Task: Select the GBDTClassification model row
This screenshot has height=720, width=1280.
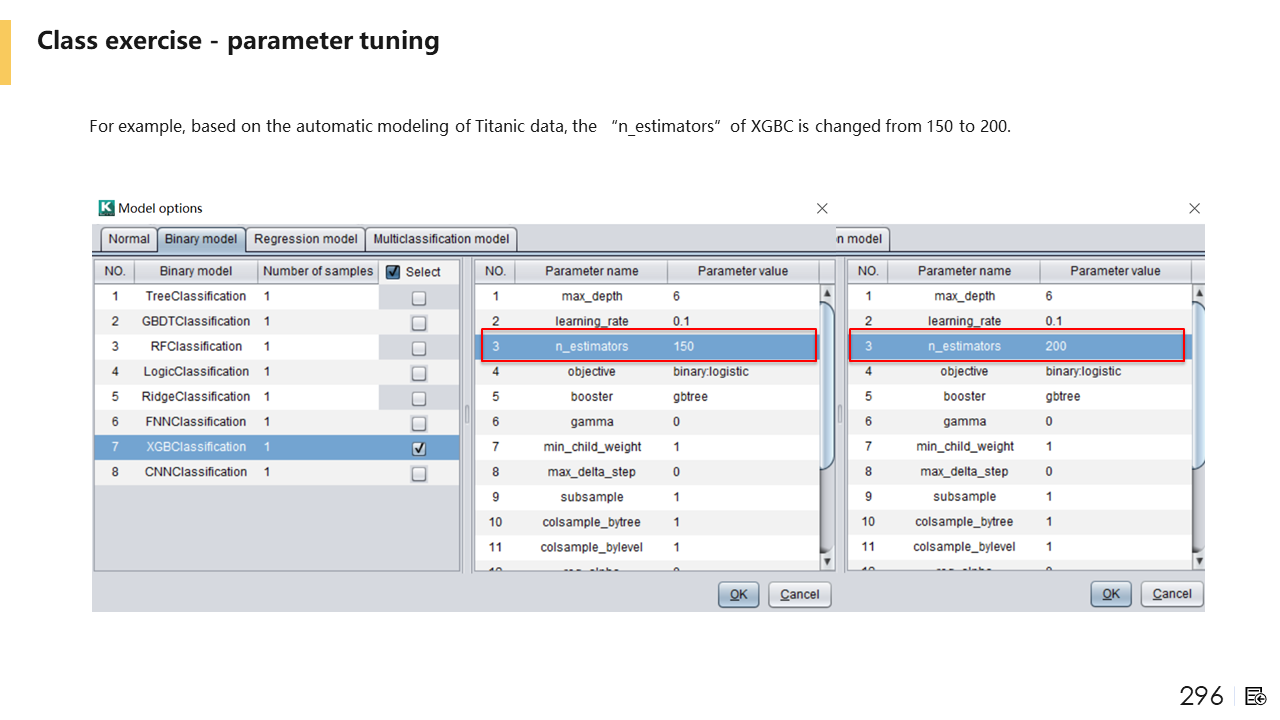Action: (196, 321)
